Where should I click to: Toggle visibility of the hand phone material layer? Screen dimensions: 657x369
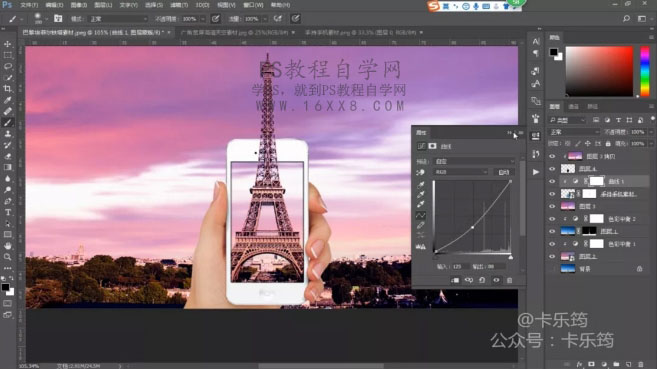pyautogui.click(x=552, y=194)
